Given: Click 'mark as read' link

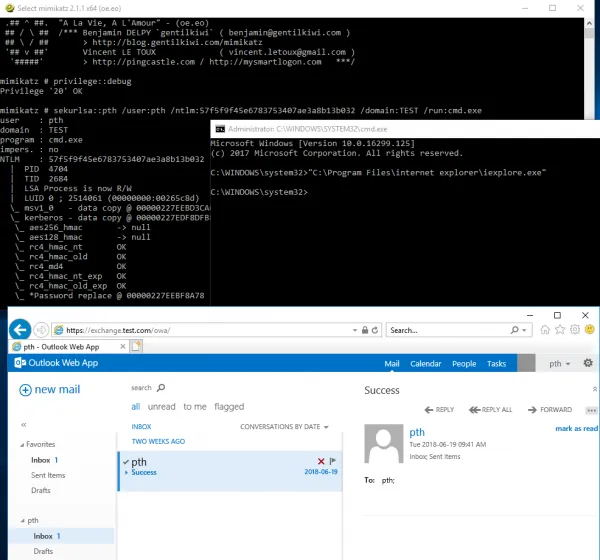Looking at the screenshot, I should (576, 429).
